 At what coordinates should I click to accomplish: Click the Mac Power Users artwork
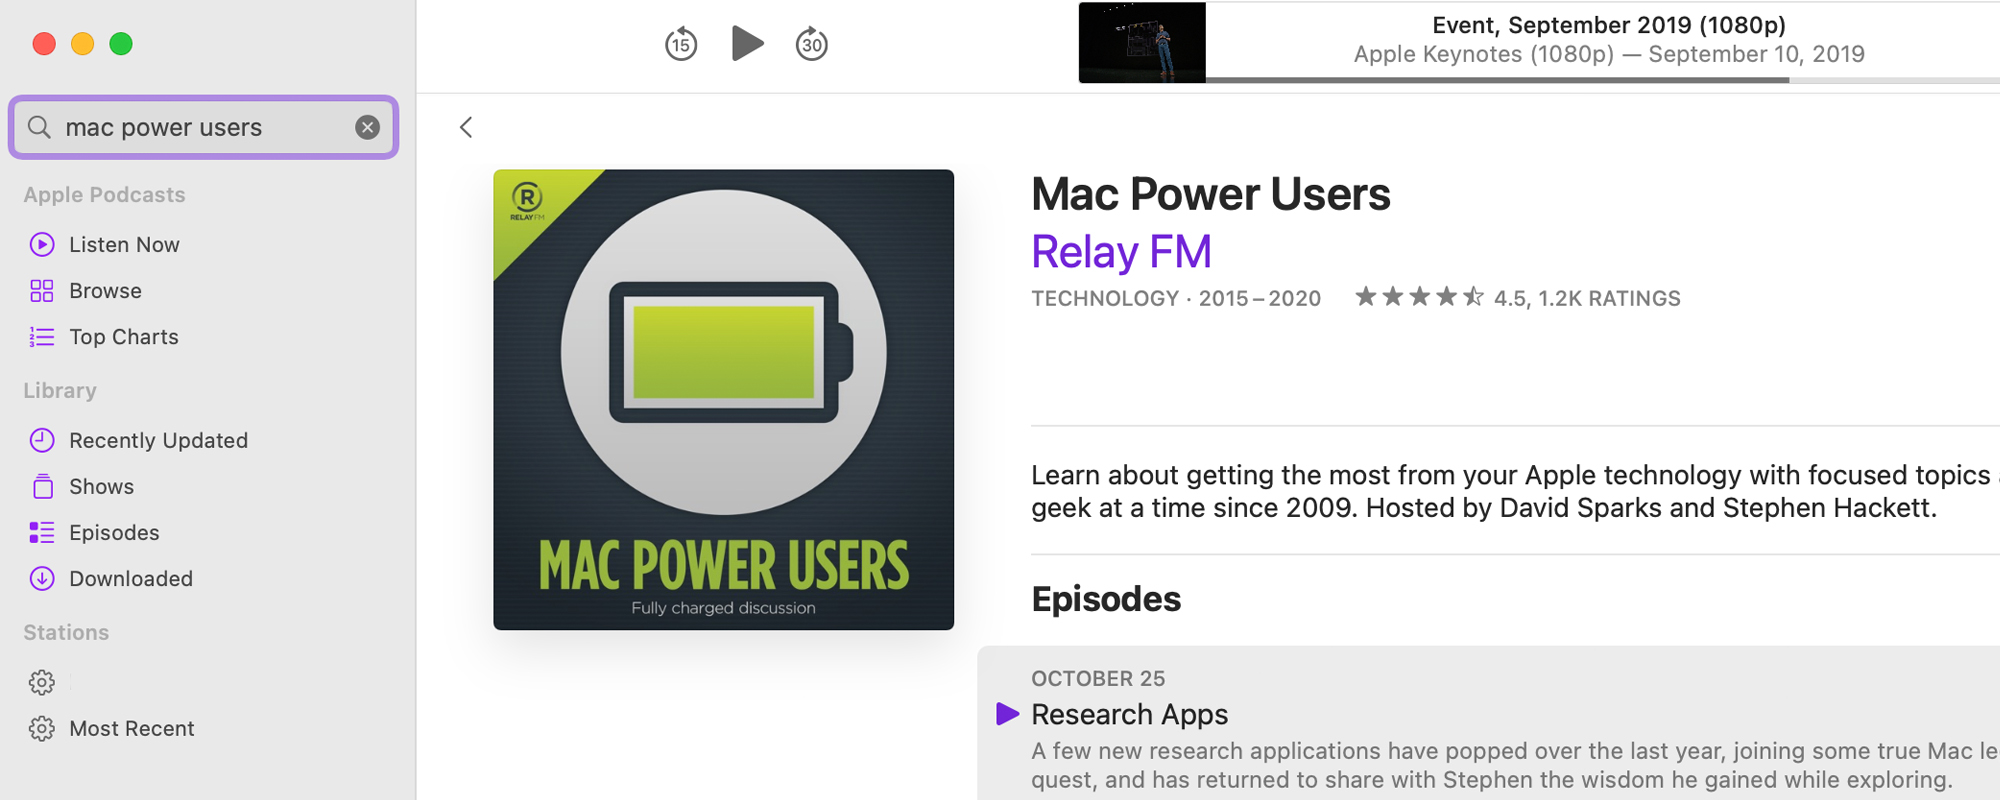(x=723, y=399)
